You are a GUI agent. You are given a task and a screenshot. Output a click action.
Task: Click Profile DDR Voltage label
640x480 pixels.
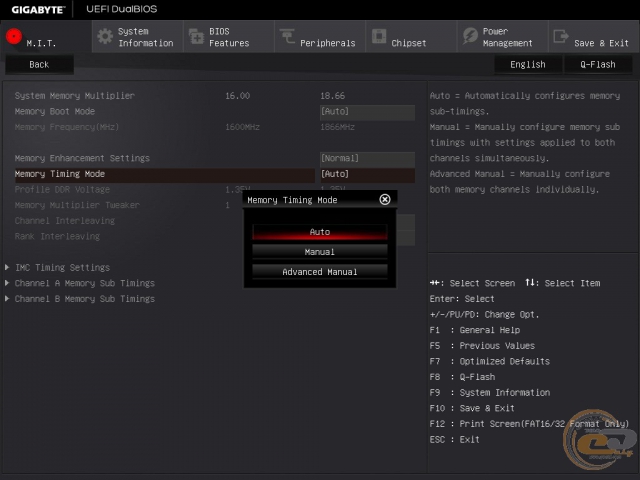click(x=62, y=189)
